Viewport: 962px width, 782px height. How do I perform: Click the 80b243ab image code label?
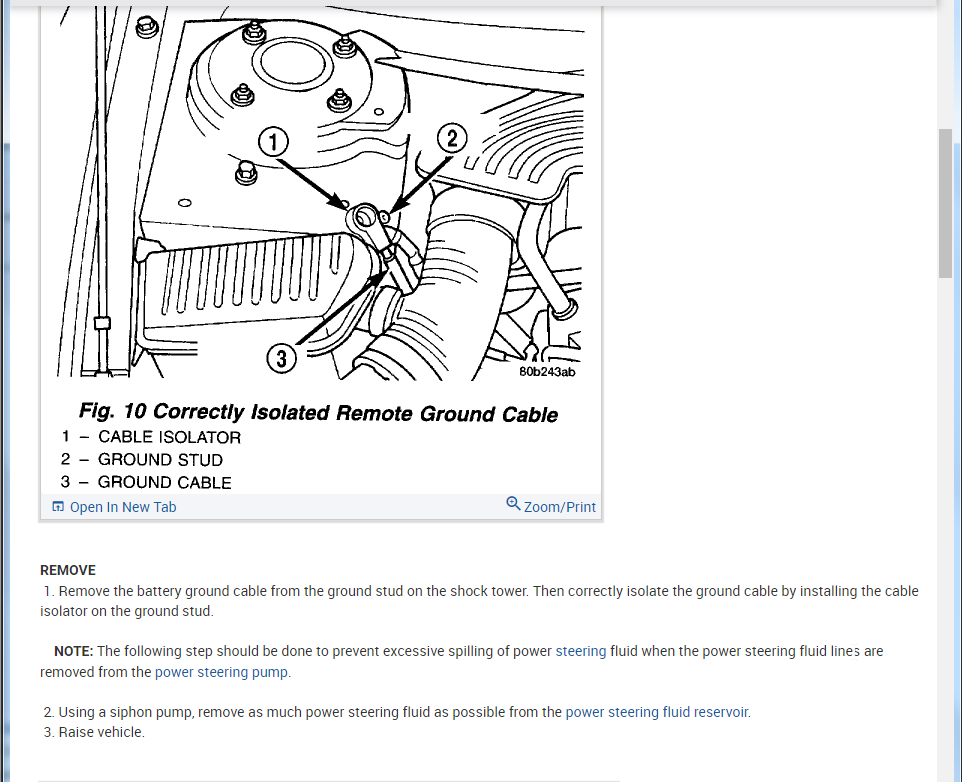point(547,372)
